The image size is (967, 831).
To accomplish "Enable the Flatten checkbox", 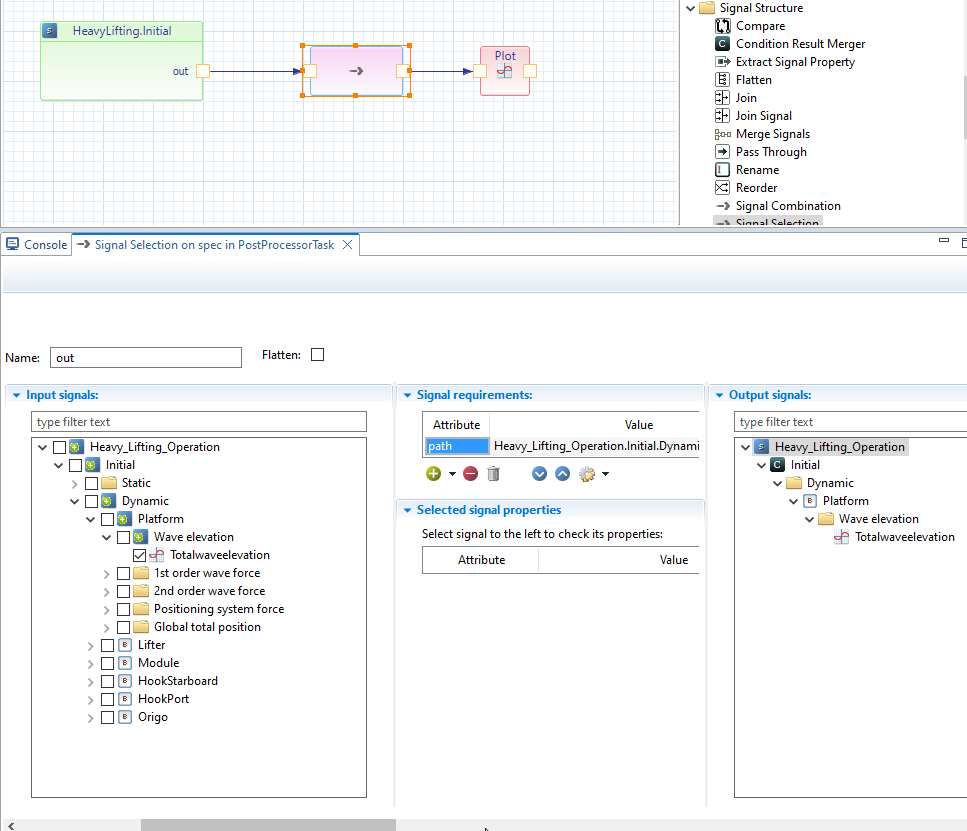I will [x=318, y=355].
